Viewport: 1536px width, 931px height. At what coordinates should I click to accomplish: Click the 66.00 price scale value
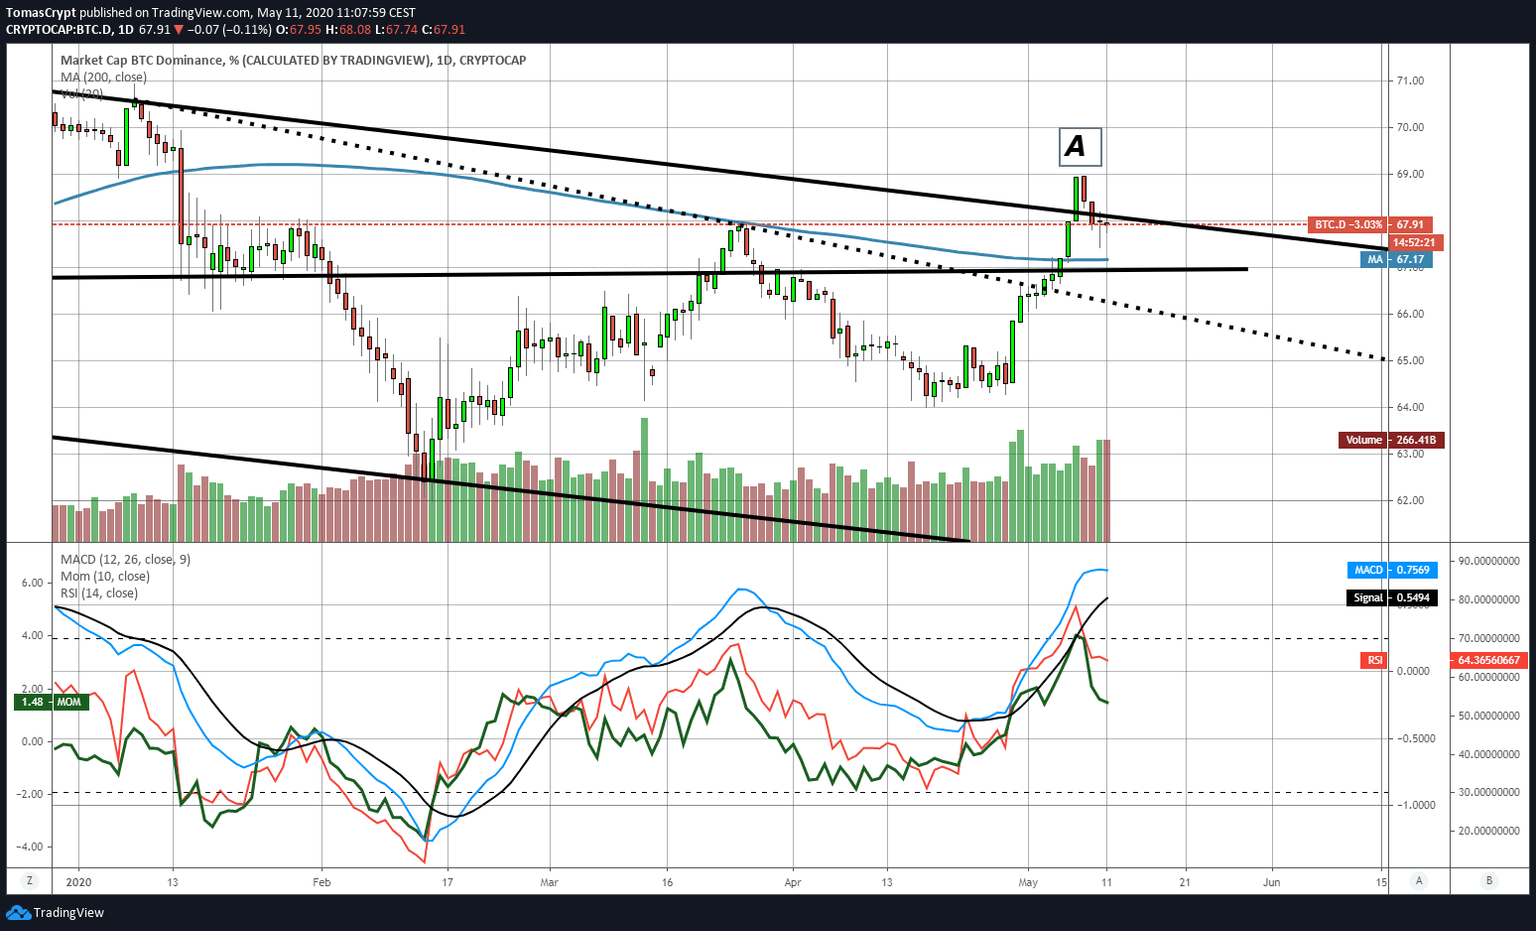tap(1410, 314)
